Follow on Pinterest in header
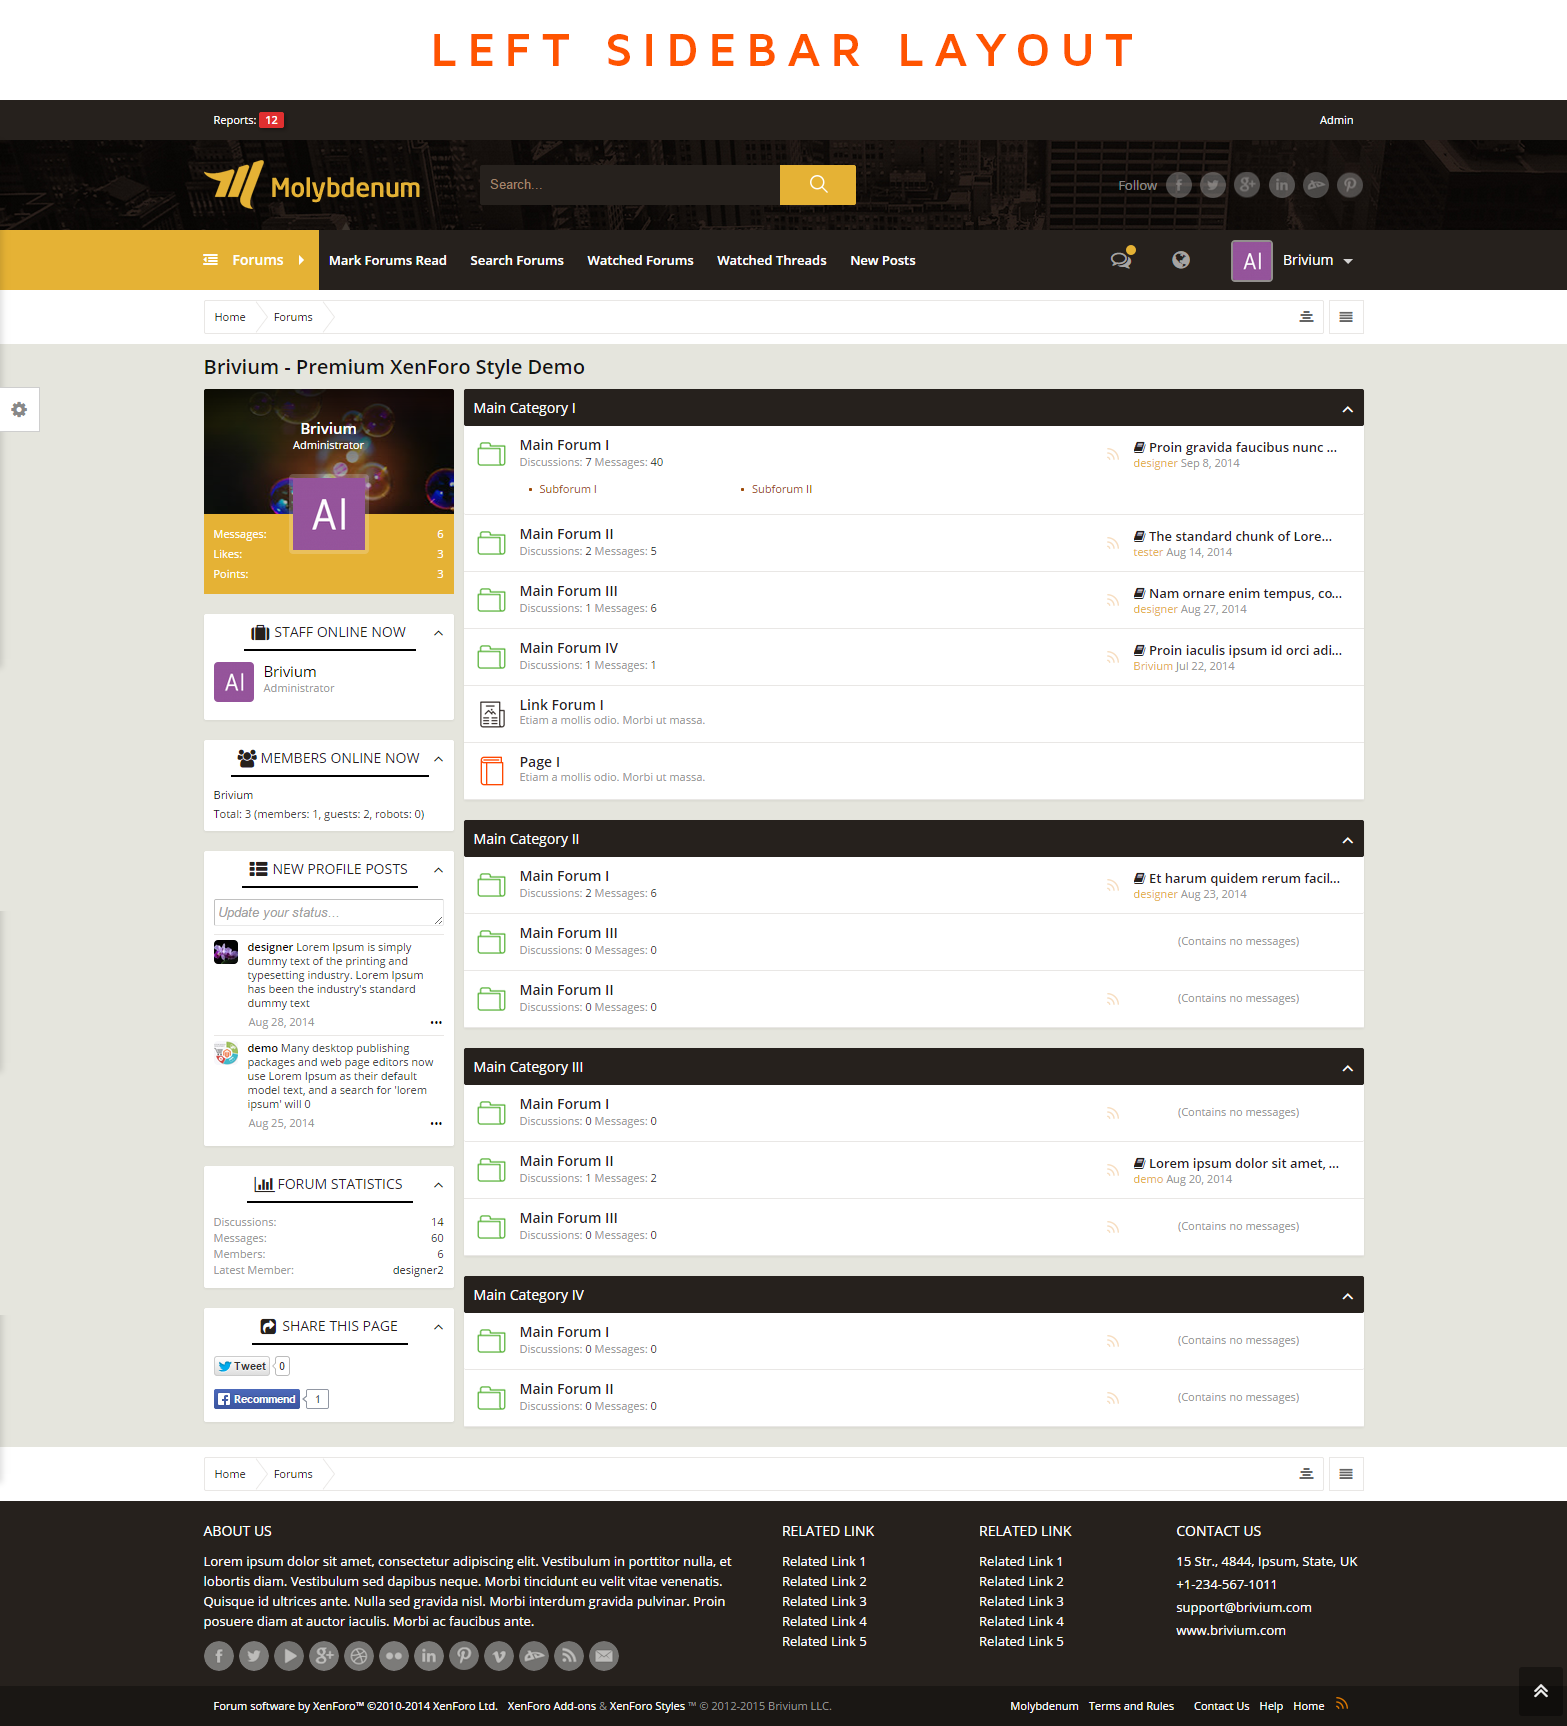The width and height of the screenshot is (1567, 1726). click(1350, 185)
